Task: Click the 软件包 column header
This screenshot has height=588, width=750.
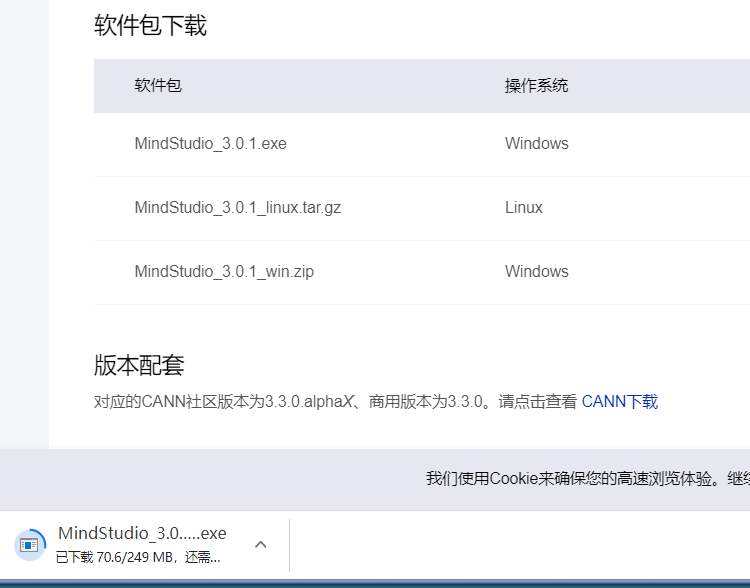Action: tap(158, 86)
